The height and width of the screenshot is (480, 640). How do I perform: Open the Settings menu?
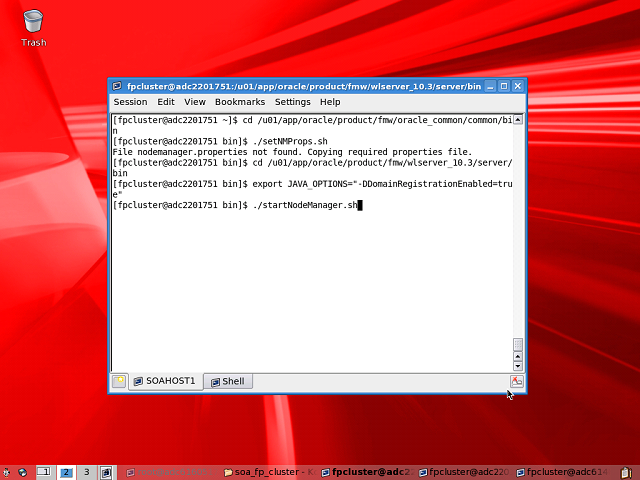click(292, 102)
